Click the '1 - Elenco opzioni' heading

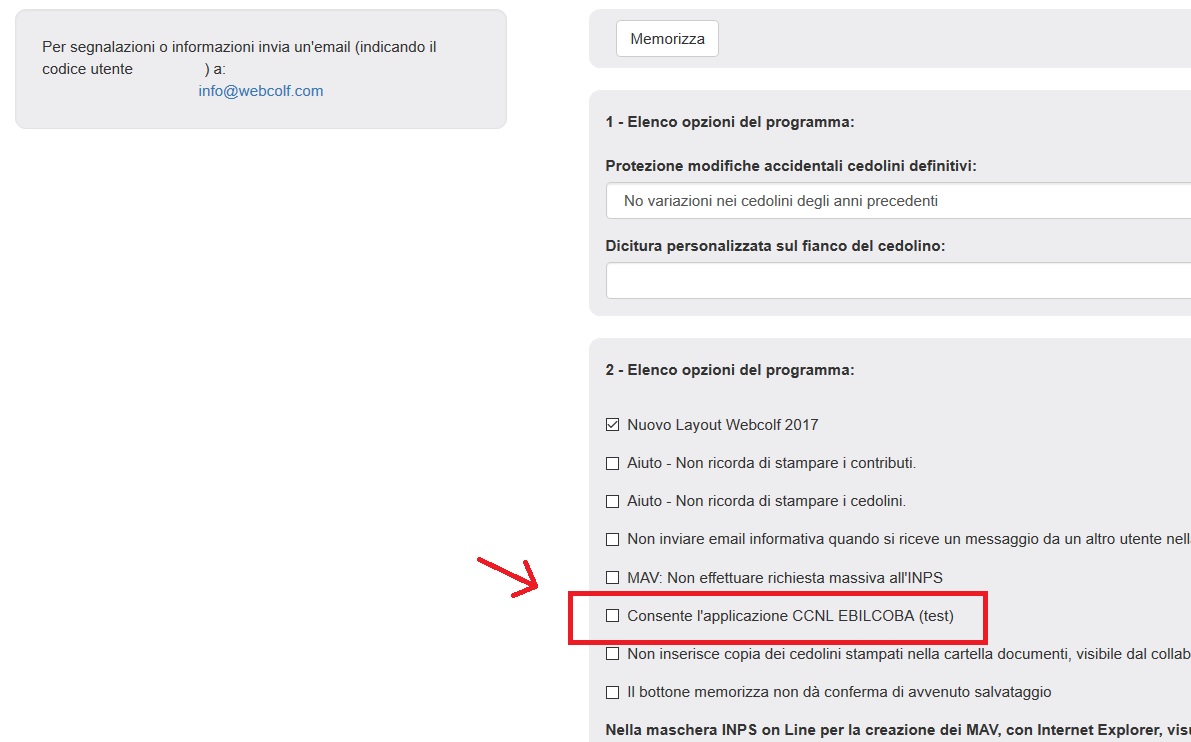(730, 122)
